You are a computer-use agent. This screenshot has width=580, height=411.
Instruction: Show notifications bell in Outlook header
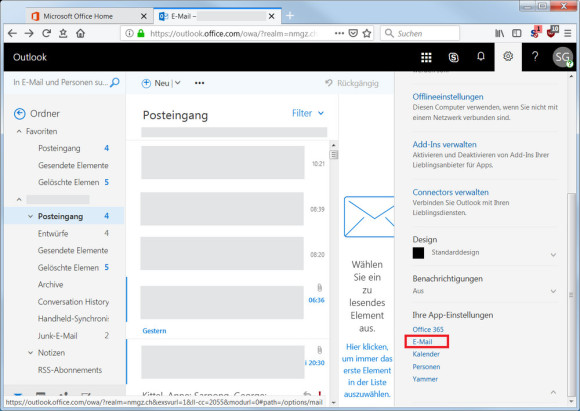(x=480, y=56)
